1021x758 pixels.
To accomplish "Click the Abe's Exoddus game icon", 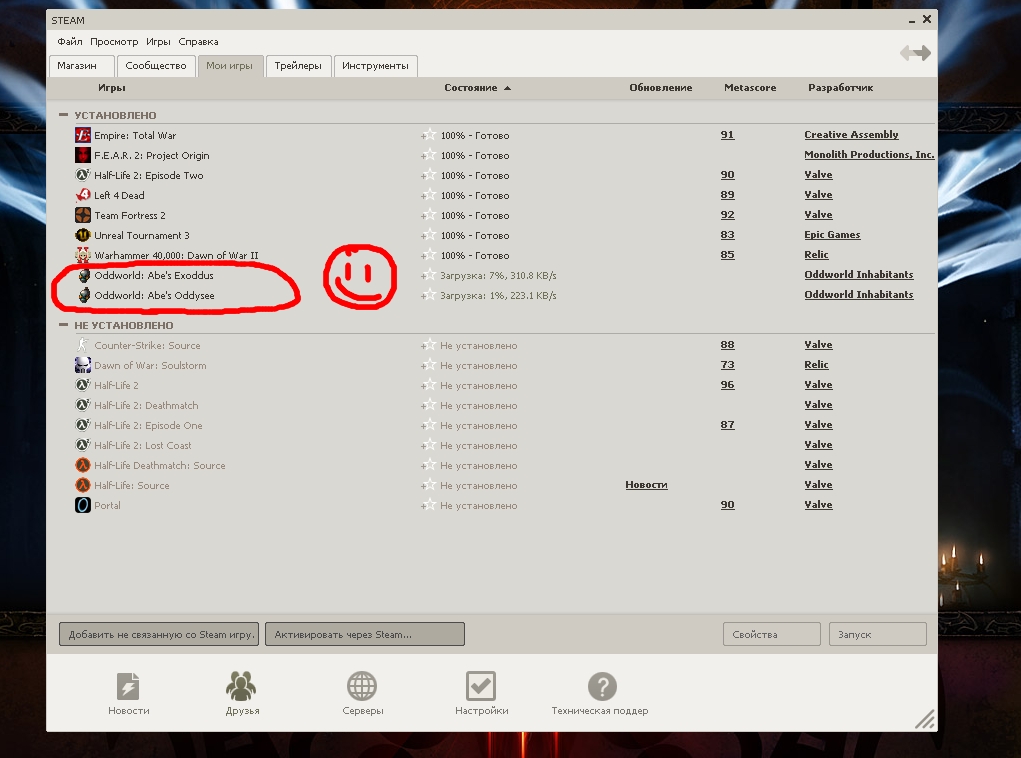I will click(x=84, y=275).
